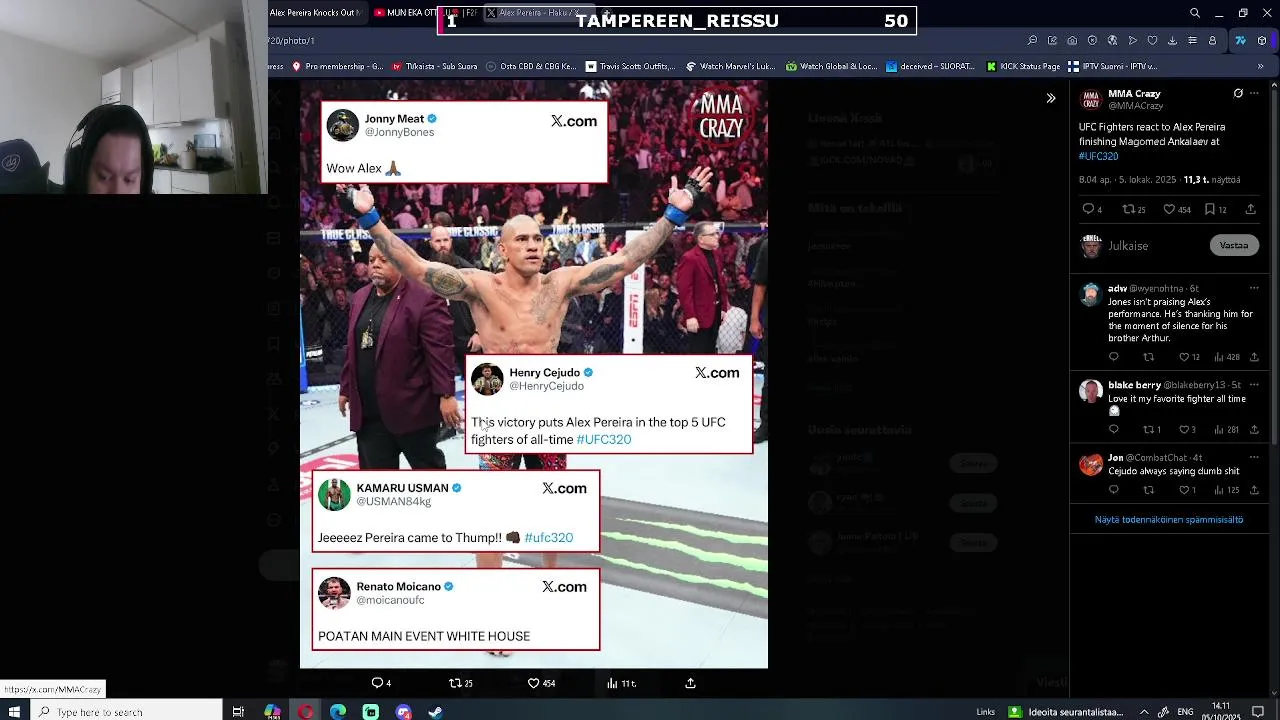This screenshot has width=1280, height=720.
Task: Open Jon's profile avatar in replies
Action: click(x=1091, y=465)
